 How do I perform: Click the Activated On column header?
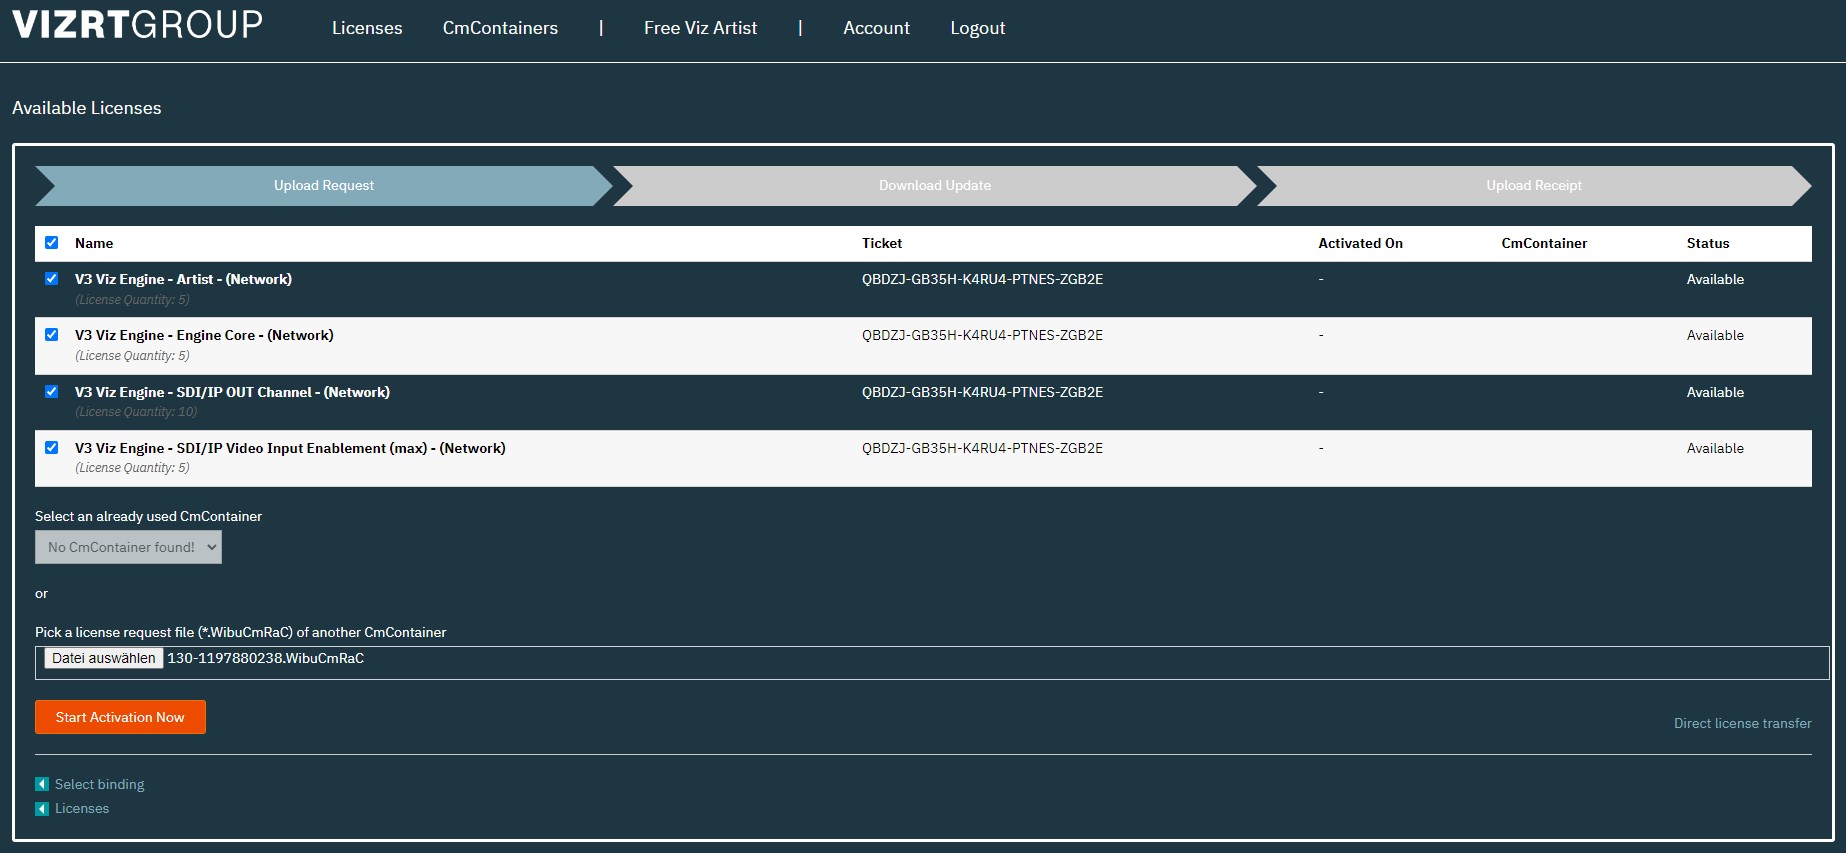coord(1360,243)
